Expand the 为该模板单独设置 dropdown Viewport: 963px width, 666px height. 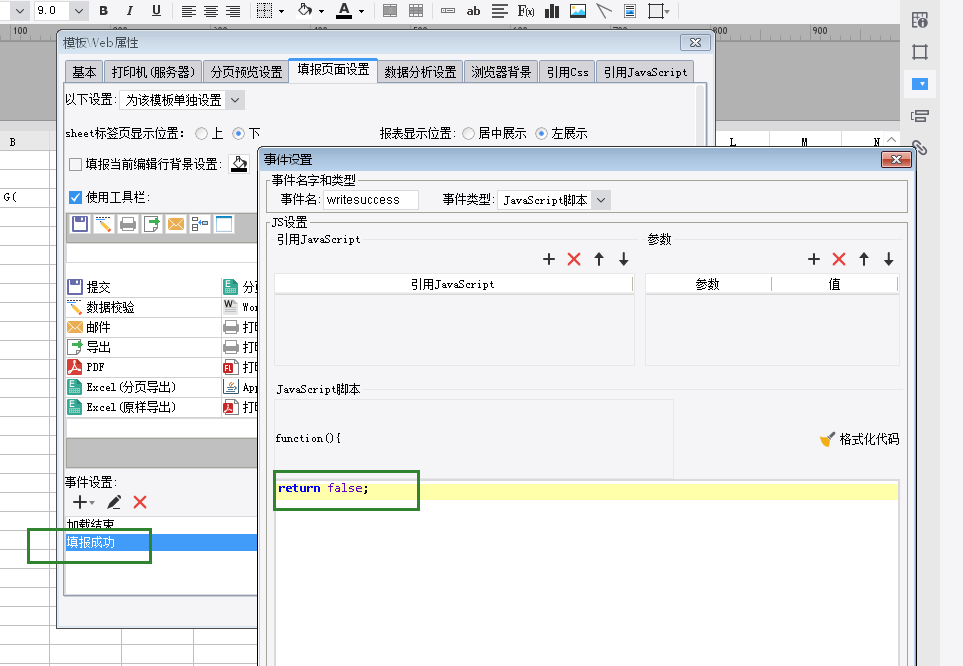(x=234, y=100)
